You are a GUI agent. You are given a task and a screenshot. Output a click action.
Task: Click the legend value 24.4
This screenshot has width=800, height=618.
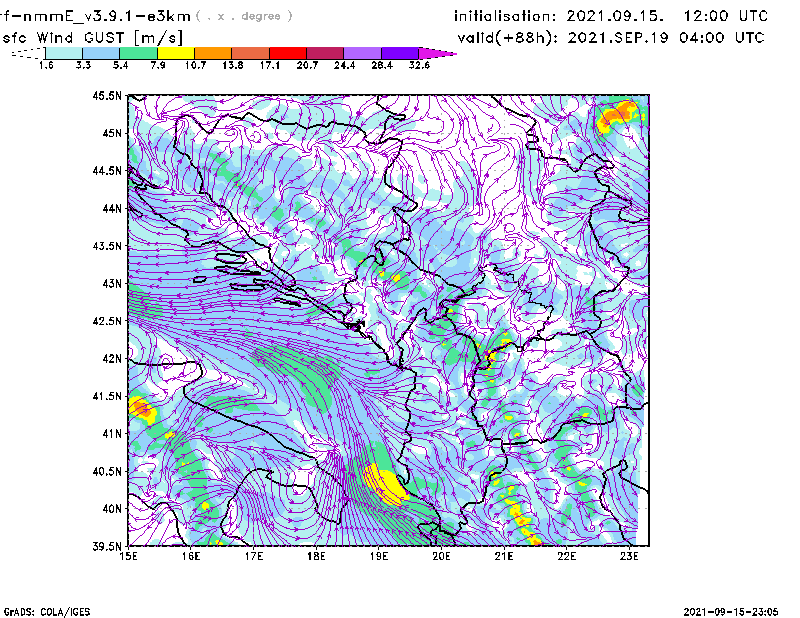click(x=344, y=65)
